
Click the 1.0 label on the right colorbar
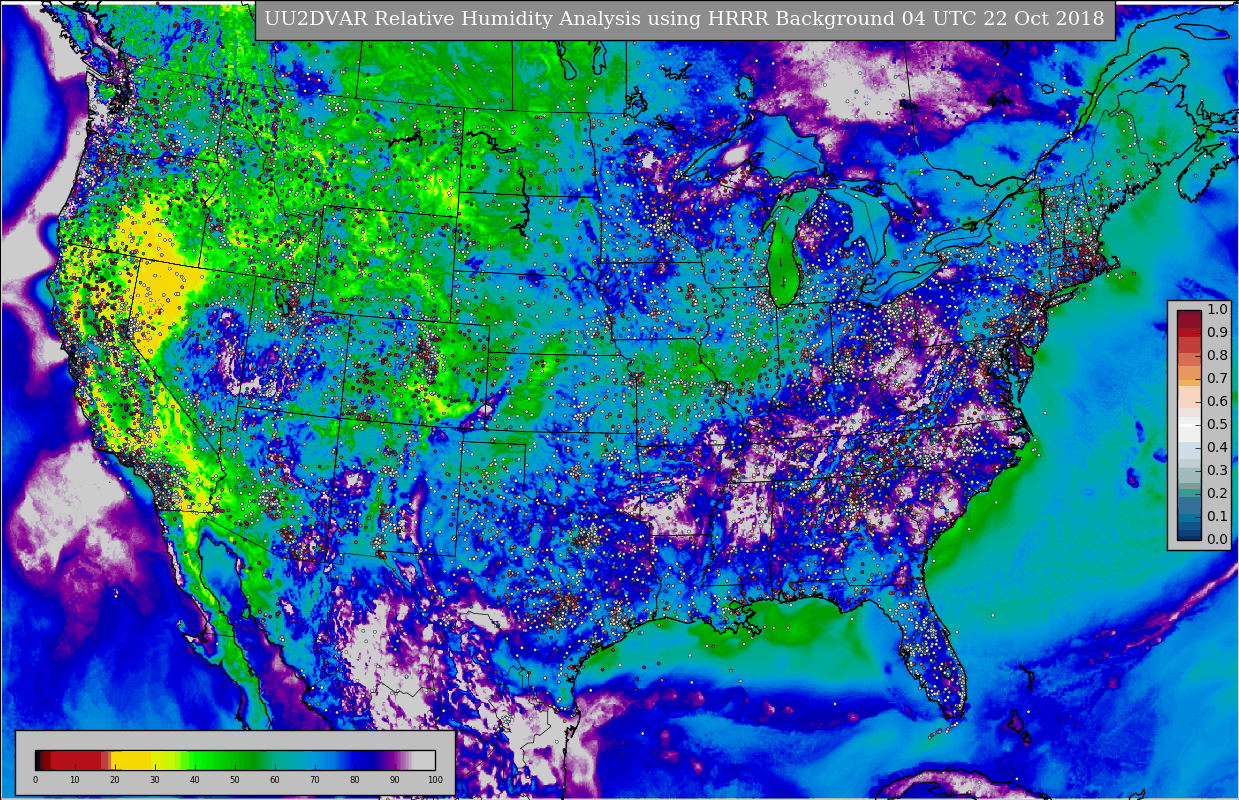[1217, 310]
